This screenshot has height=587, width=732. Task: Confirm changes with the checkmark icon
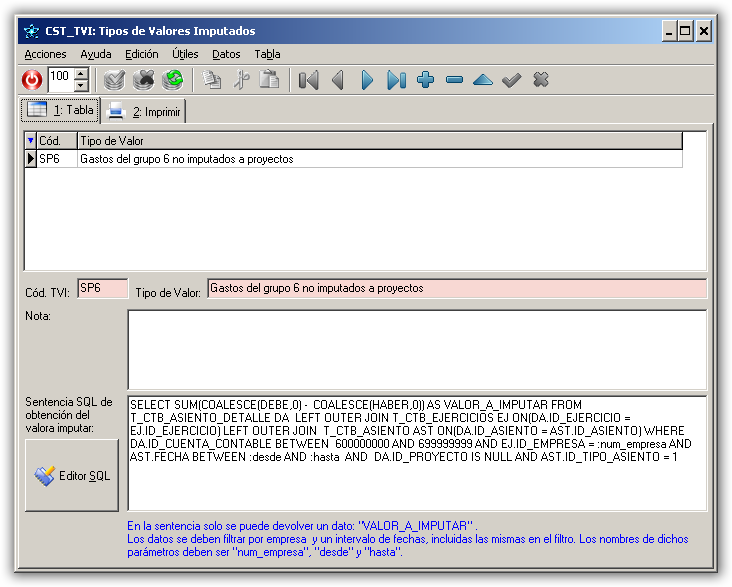click(x=512, y=80)
